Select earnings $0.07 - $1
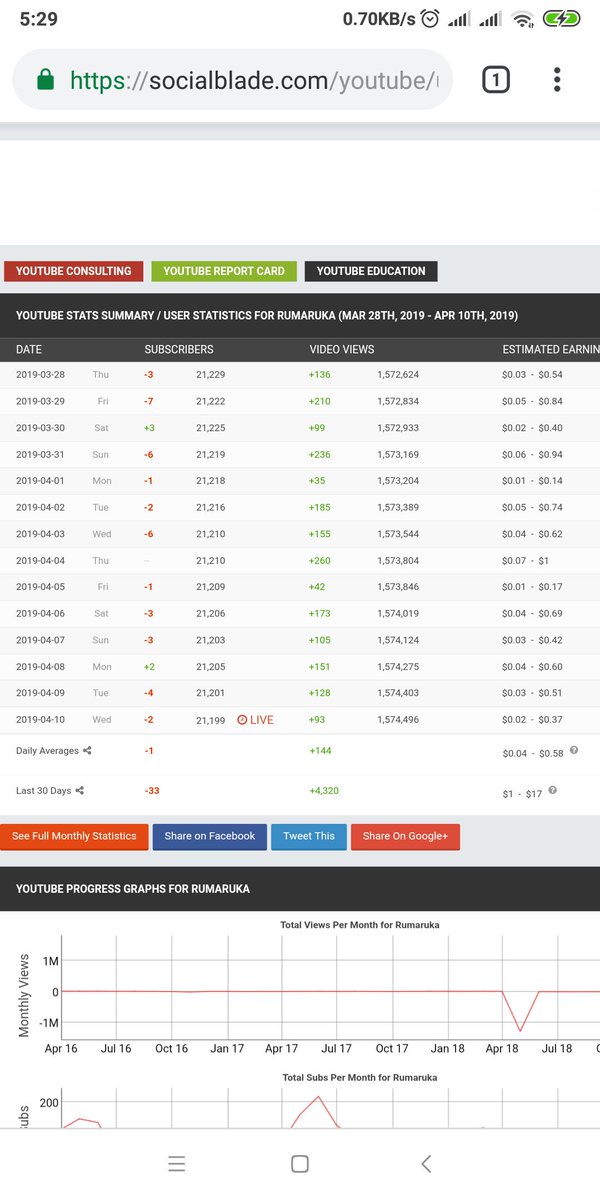Screen dimensions: 600x1200 525,561
